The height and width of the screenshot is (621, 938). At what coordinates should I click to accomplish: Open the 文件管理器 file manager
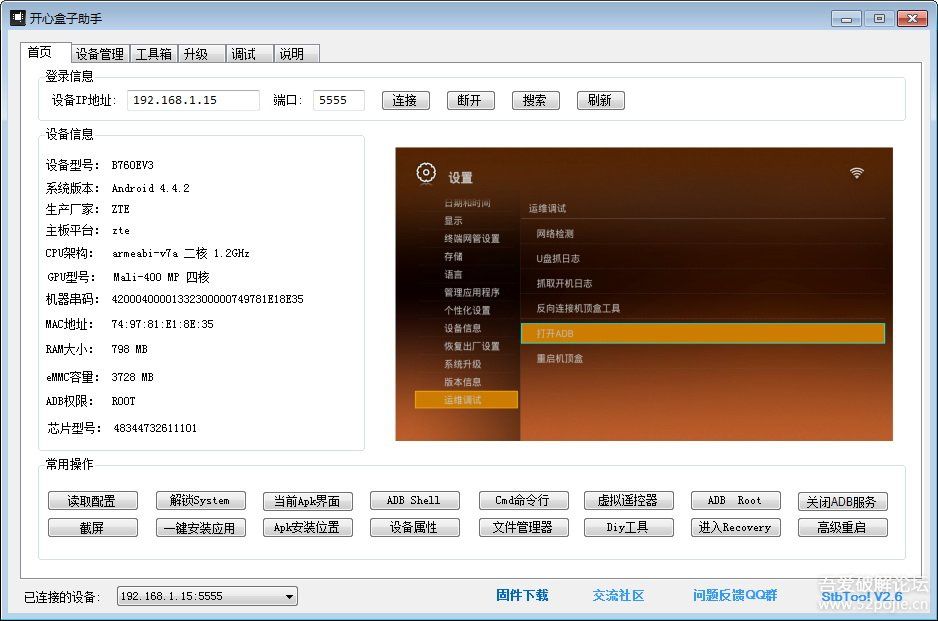(522, 528)
